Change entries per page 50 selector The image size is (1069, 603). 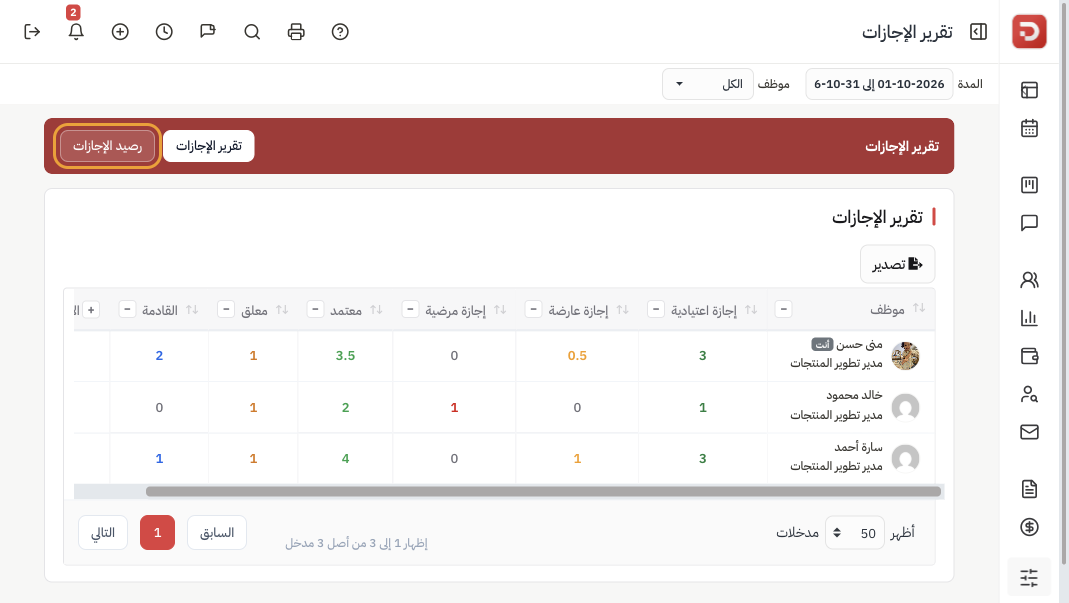[855, 533]
